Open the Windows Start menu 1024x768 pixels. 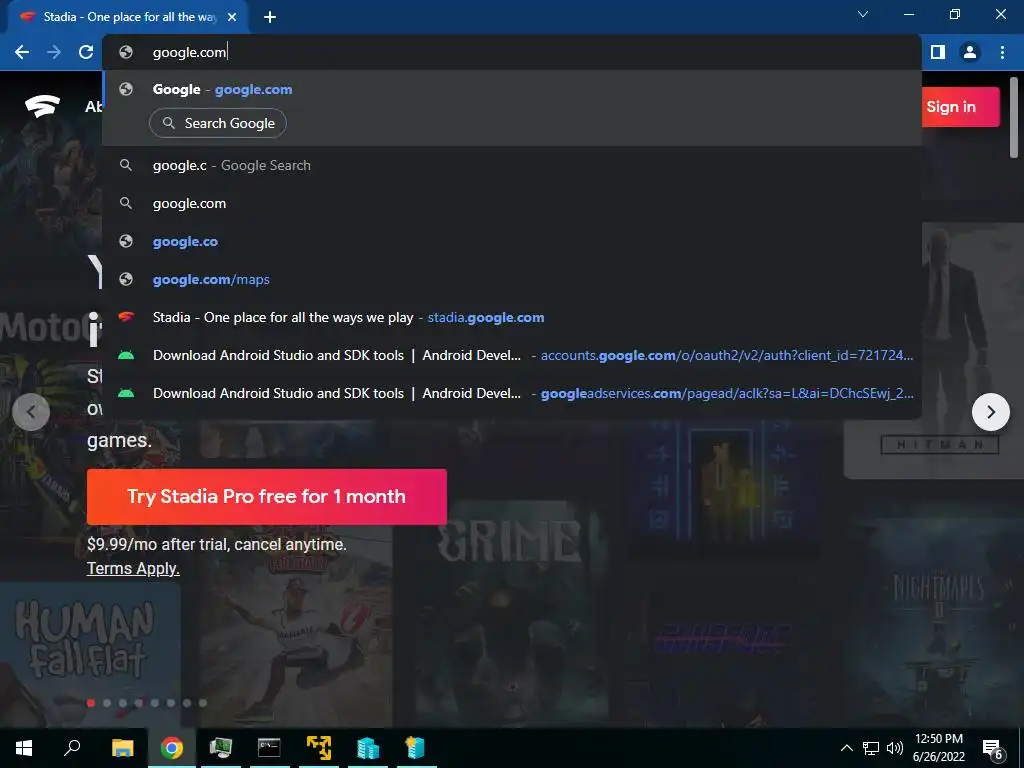point(24,748)
